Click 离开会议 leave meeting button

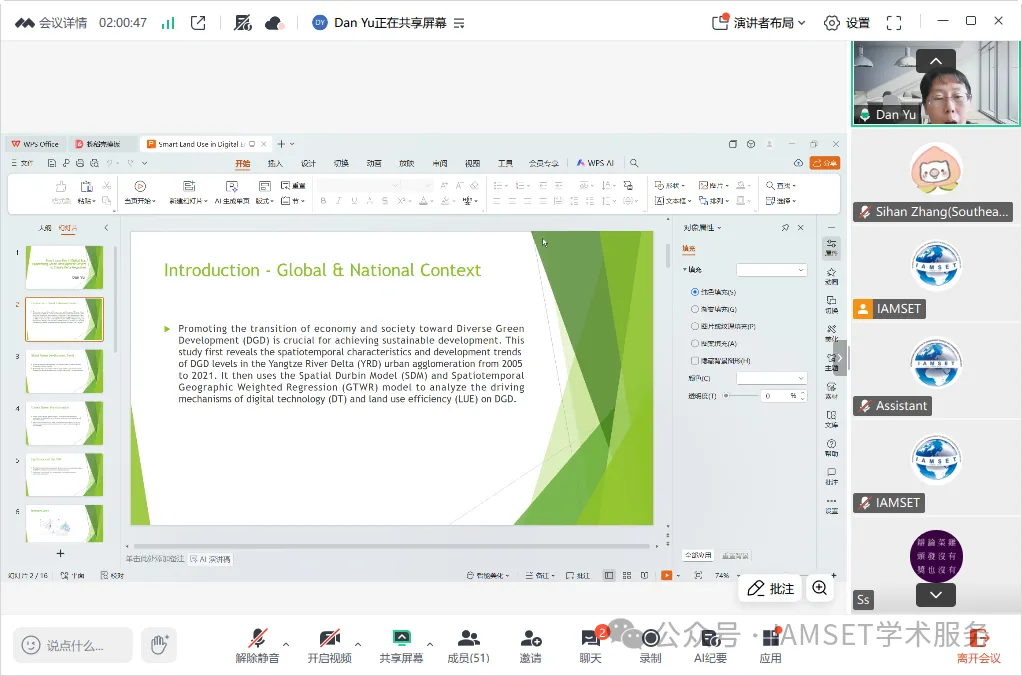(978, 645)
